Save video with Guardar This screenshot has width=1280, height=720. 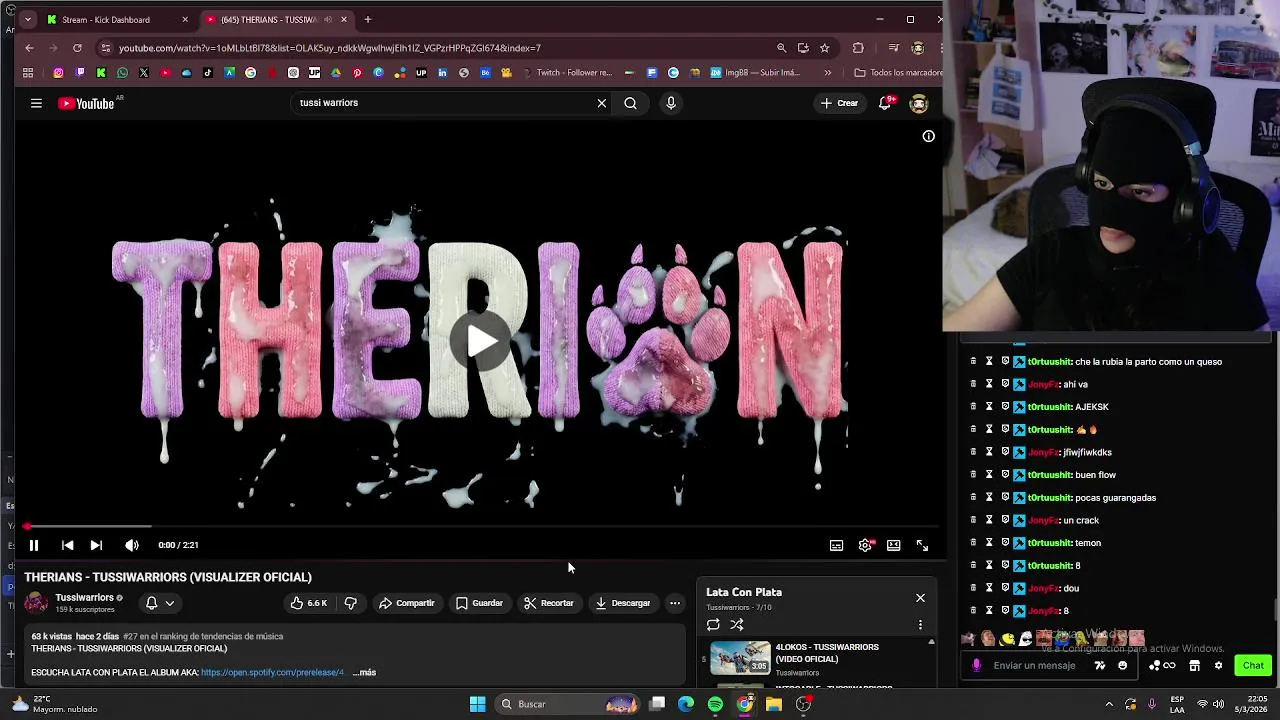pyautogui.click(x=479, y=603)
